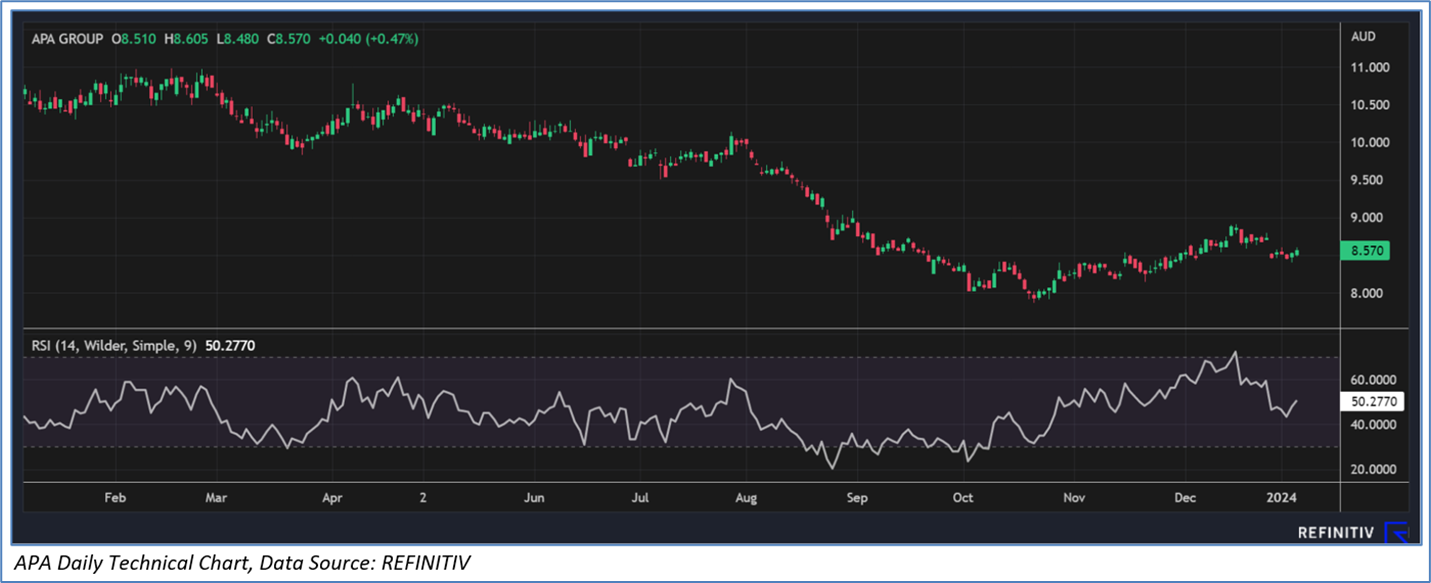Click the RSI legend value 50.2770 beside indicator name
Image resolution: width=1431 pixels, height=583 pixels.
tap(228, 346)
